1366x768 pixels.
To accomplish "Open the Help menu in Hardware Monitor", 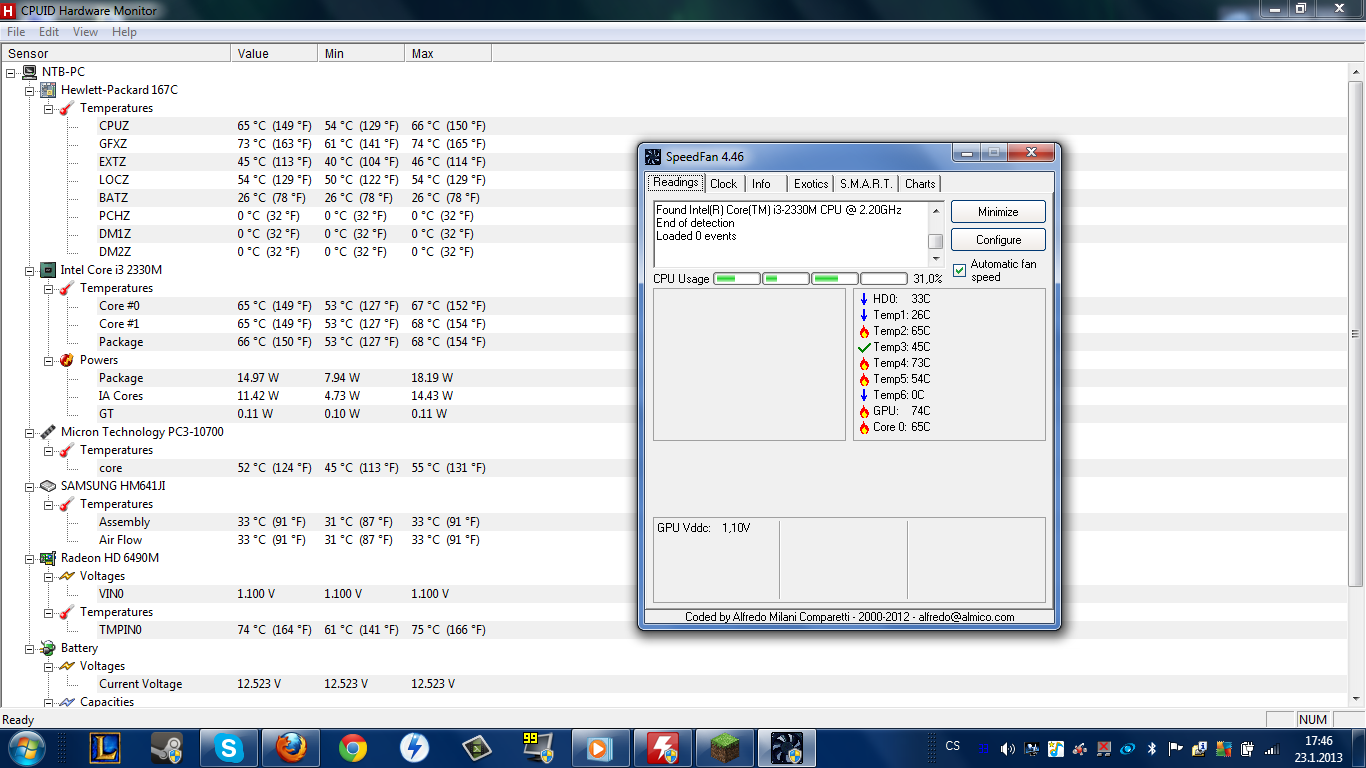I will [124, 32].
